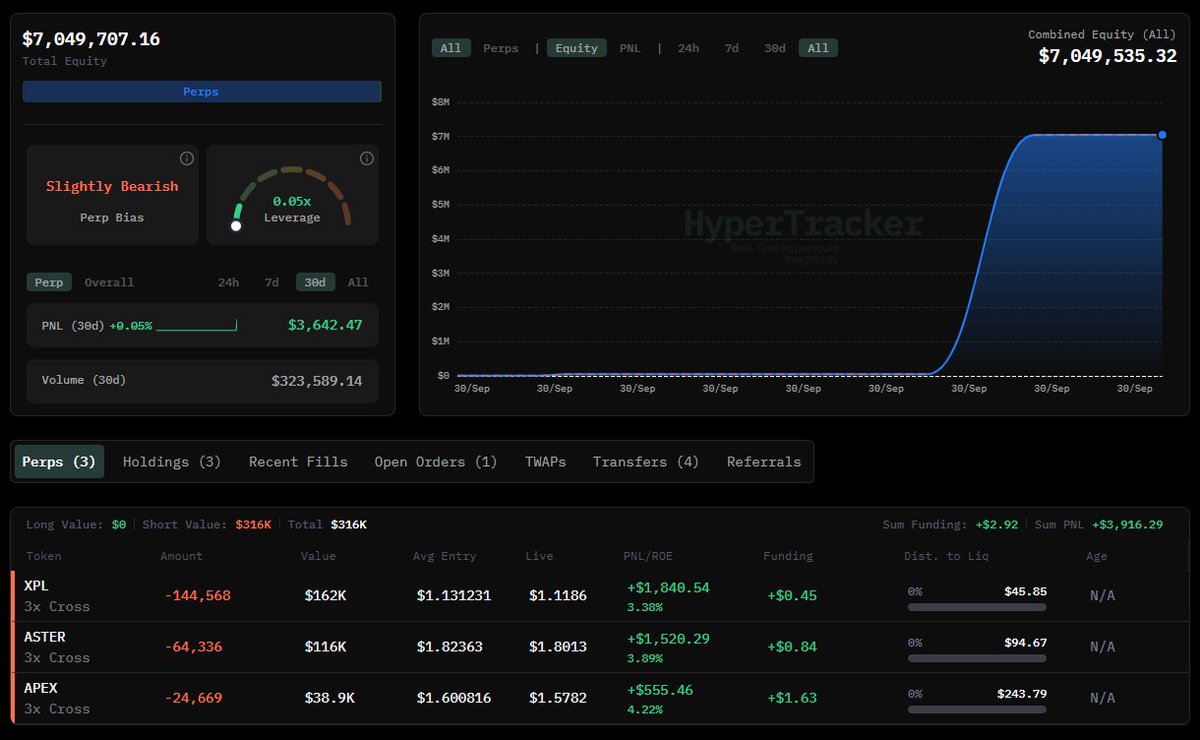Image resolution: width=1200 pixels, height=740 pixels.
Task: Click Short Value $316K
Action: pyautogui.click(x=253, y=524)
